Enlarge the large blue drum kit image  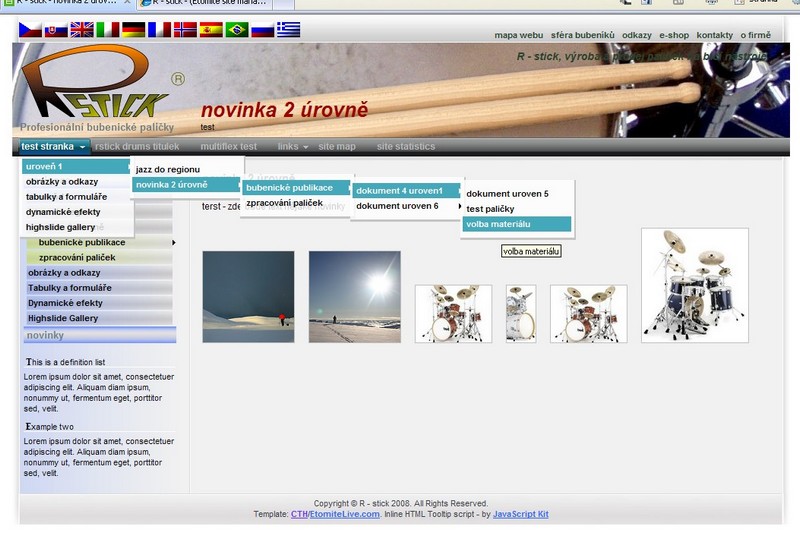click(695, 286)
